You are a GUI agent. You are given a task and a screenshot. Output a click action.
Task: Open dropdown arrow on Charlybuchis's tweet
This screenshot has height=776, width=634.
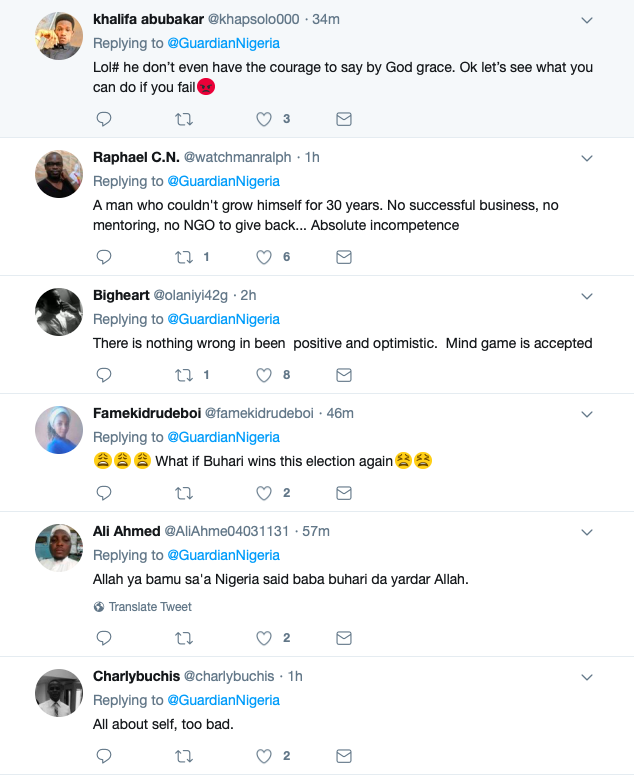587,677
